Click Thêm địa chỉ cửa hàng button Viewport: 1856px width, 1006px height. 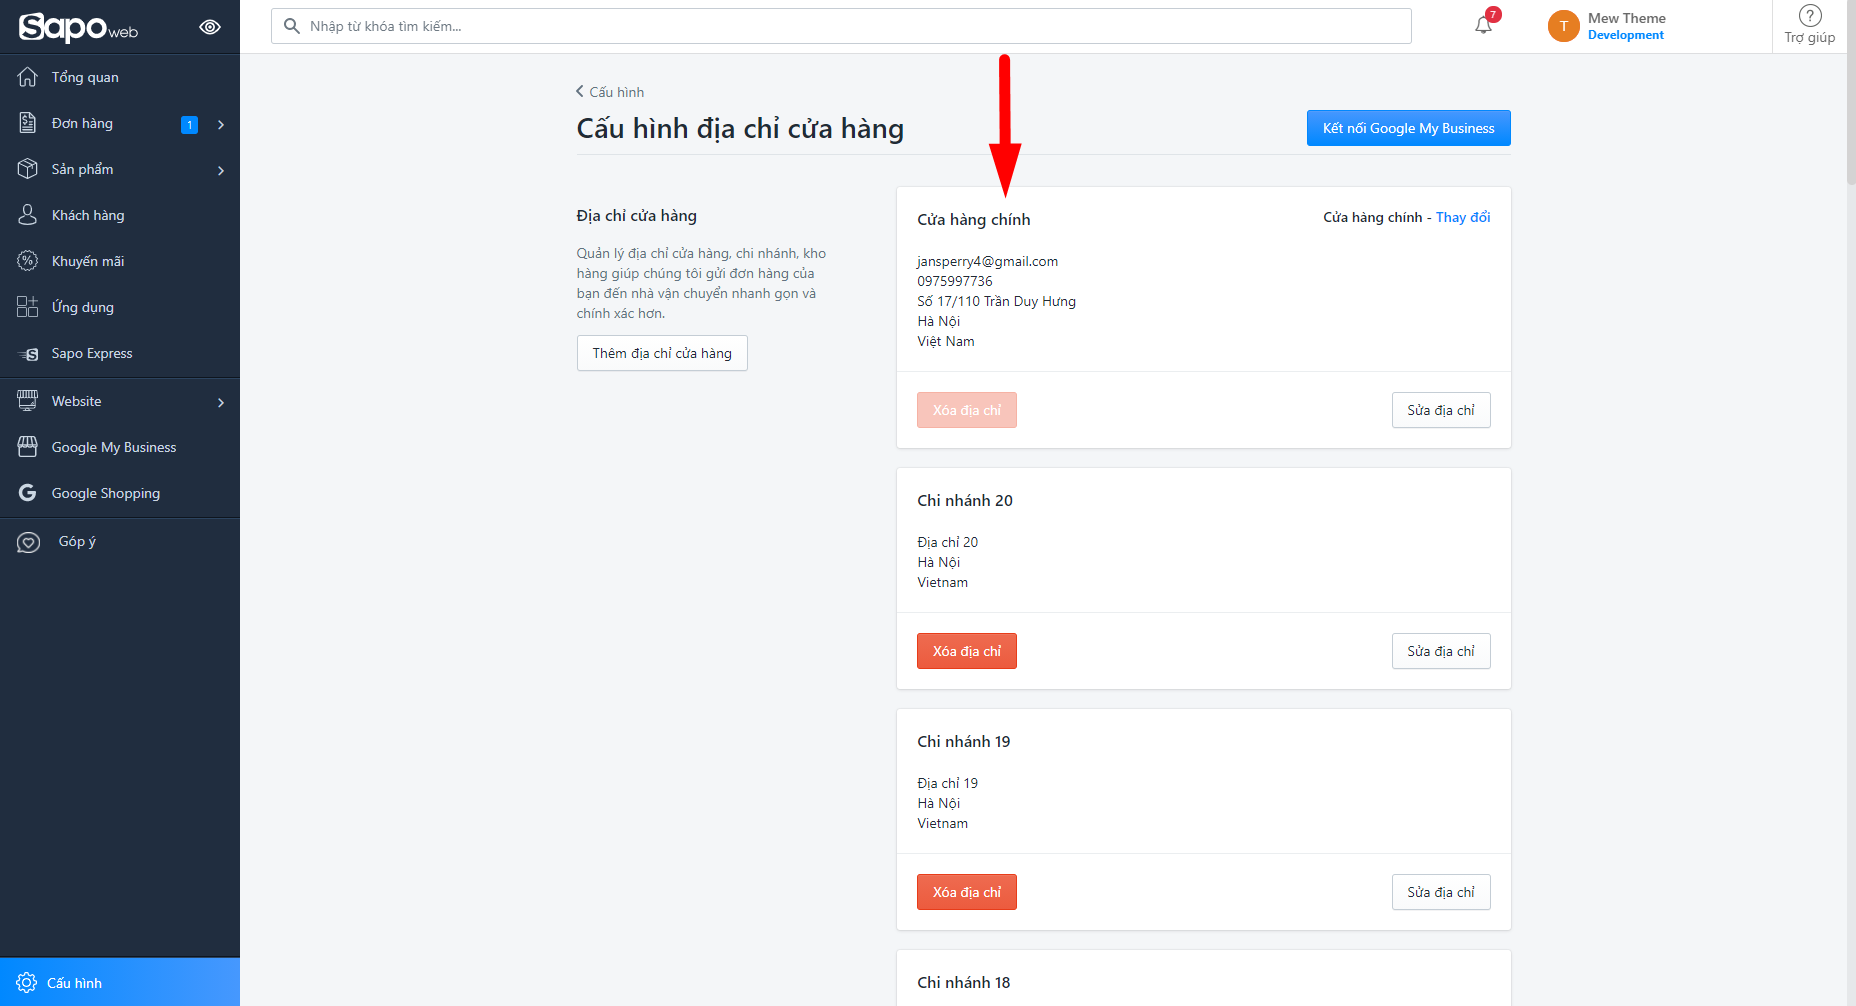pyautogui.click(x=662, y=353)
